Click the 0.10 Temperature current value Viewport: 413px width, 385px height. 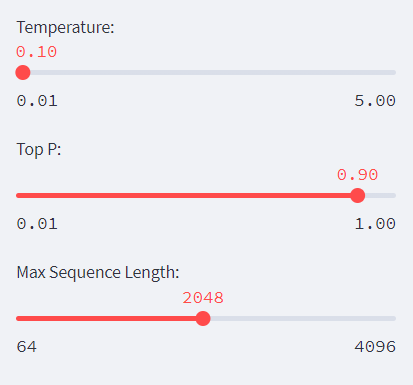[x=37, y=52]
